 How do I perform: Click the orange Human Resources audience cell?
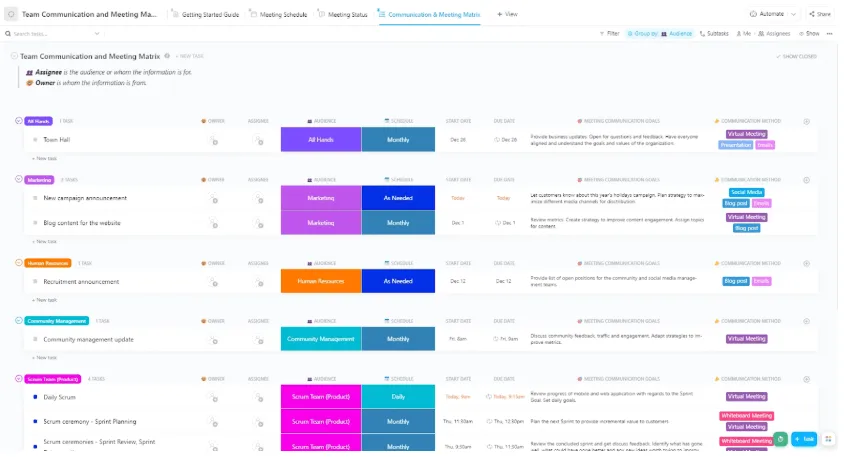click(x=321, y=281)
